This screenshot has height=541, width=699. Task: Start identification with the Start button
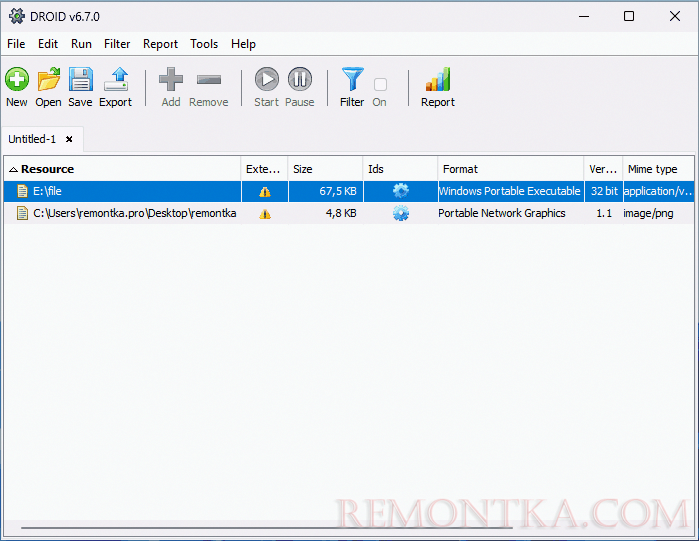tap(267, 79)
